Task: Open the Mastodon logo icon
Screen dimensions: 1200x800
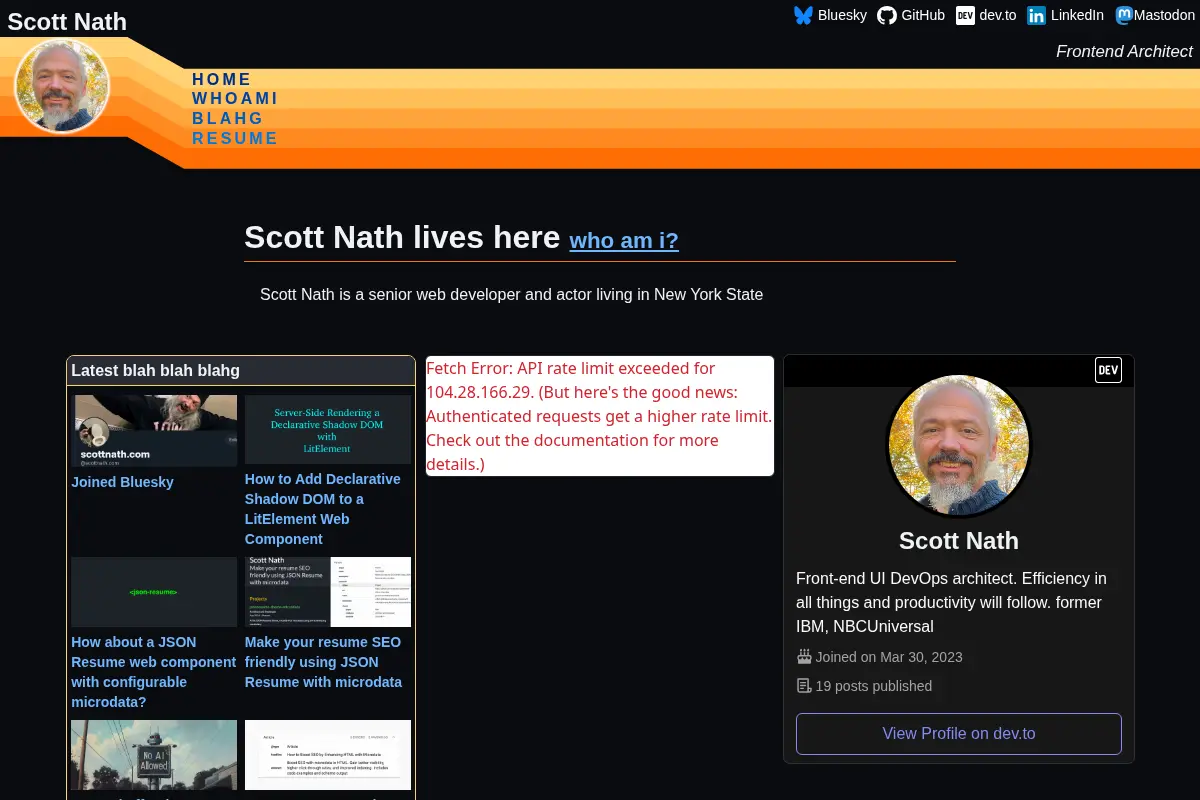Action: [1124, 15]
